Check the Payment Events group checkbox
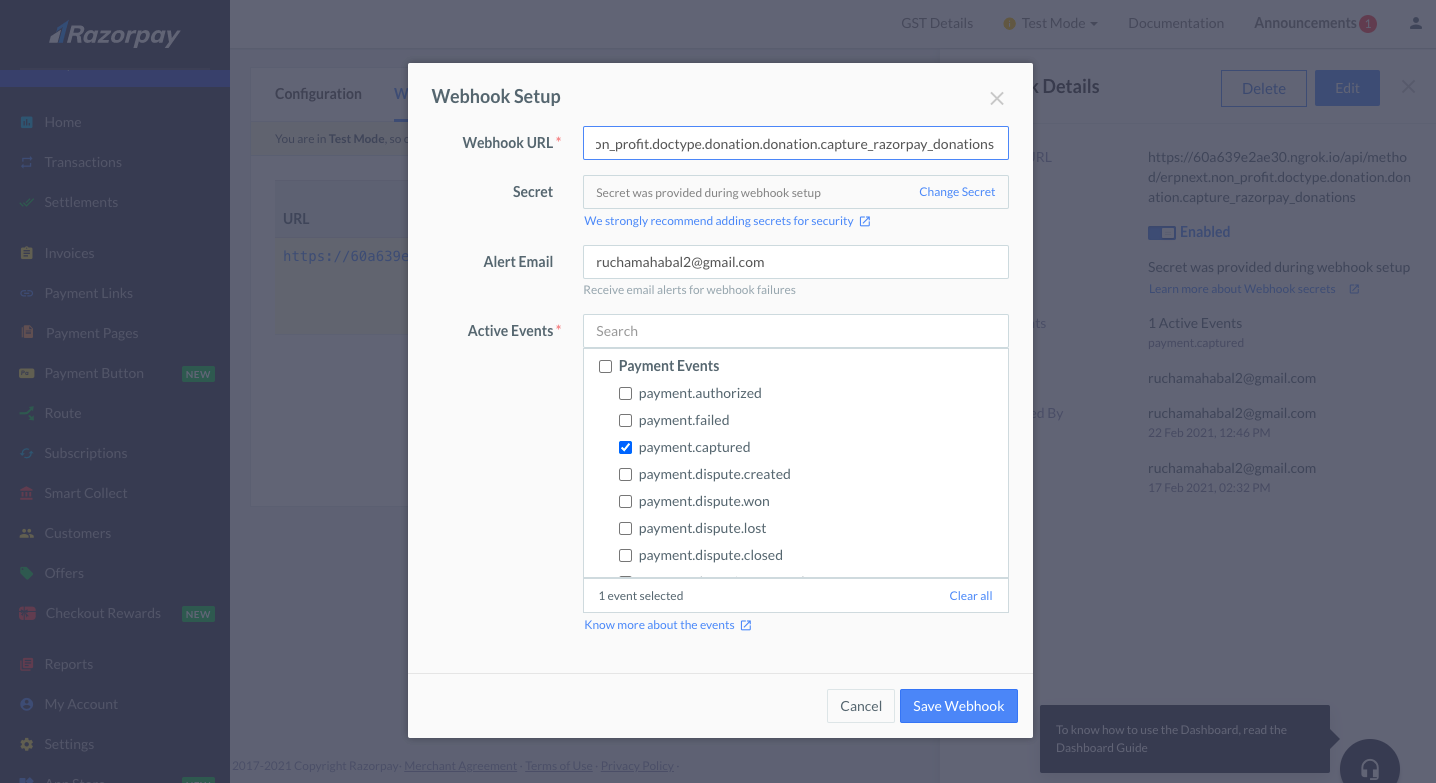1436x783 pixels. [605, 366]
